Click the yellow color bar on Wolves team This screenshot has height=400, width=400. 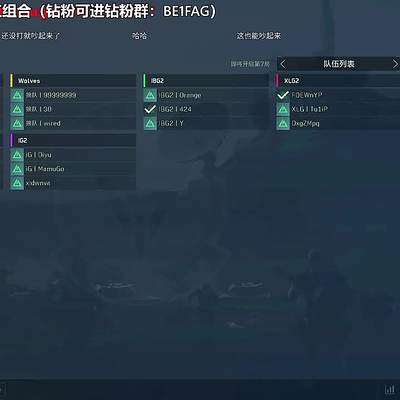coord(11,81)
